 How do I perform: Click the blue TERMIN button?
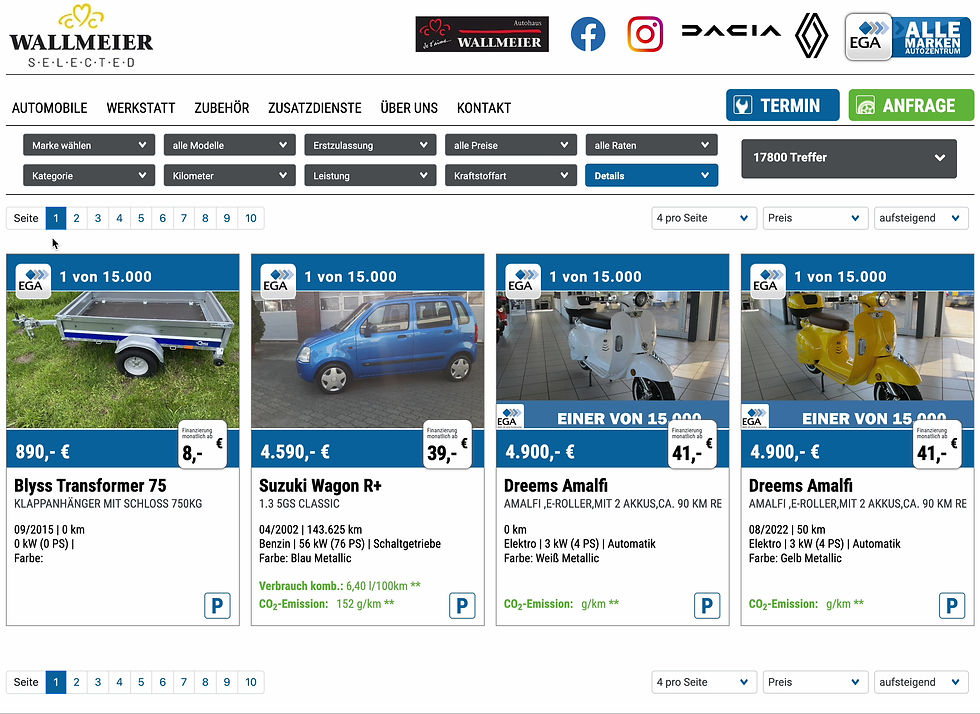point(782,105)
